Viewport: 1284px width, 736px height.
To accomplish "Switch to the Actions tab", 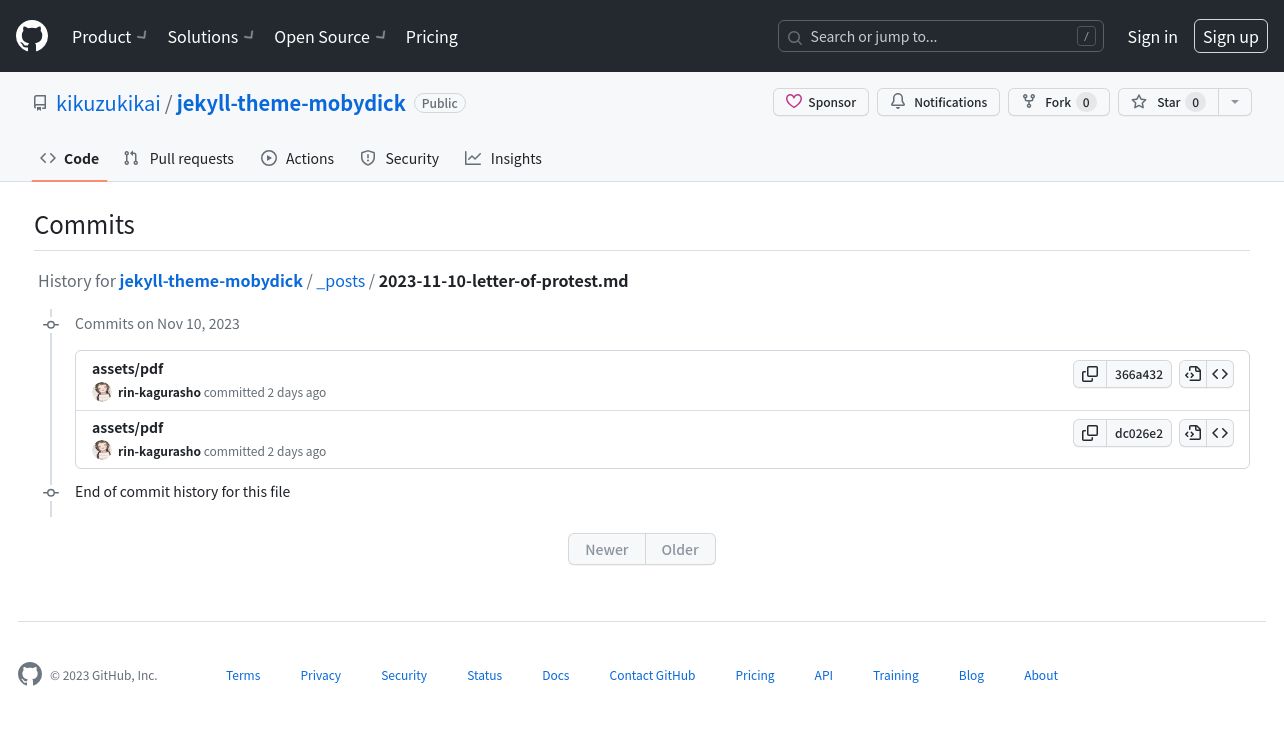I will click(x=297, y=158).
